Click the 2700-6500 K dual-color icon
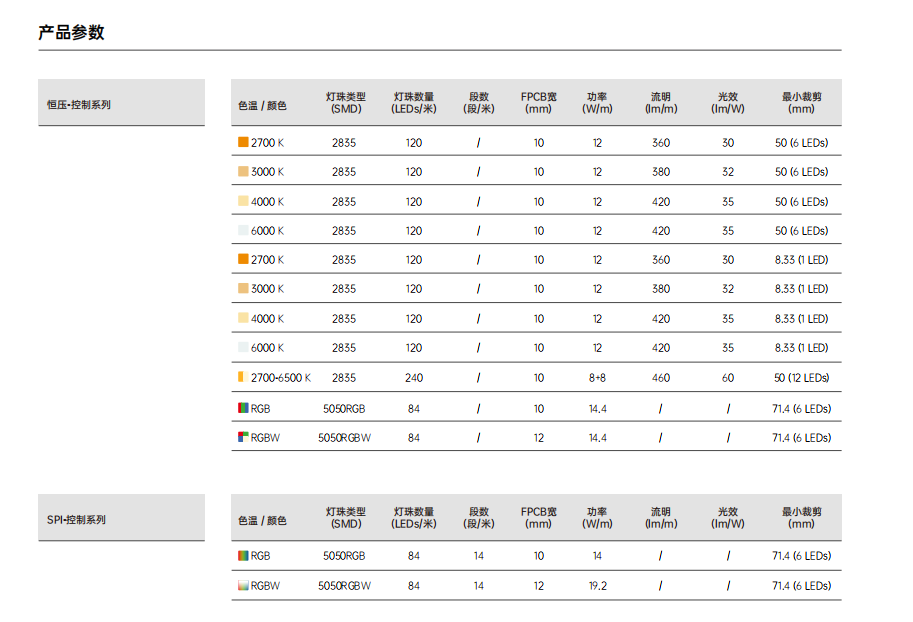Screen dimensions: 913x622 tap(243, 377)
